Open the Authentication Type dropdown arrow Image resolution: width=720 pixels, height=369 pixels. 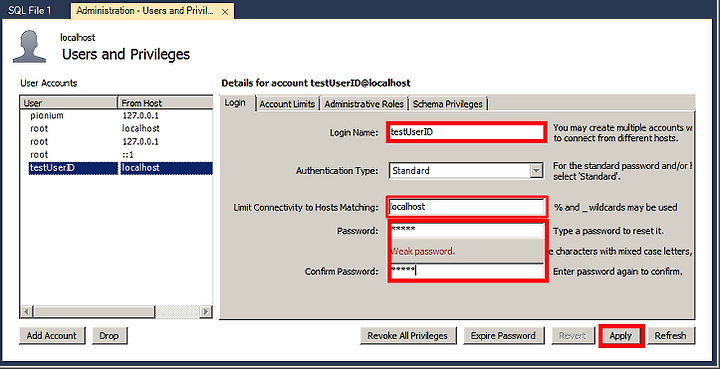(536, 171)
